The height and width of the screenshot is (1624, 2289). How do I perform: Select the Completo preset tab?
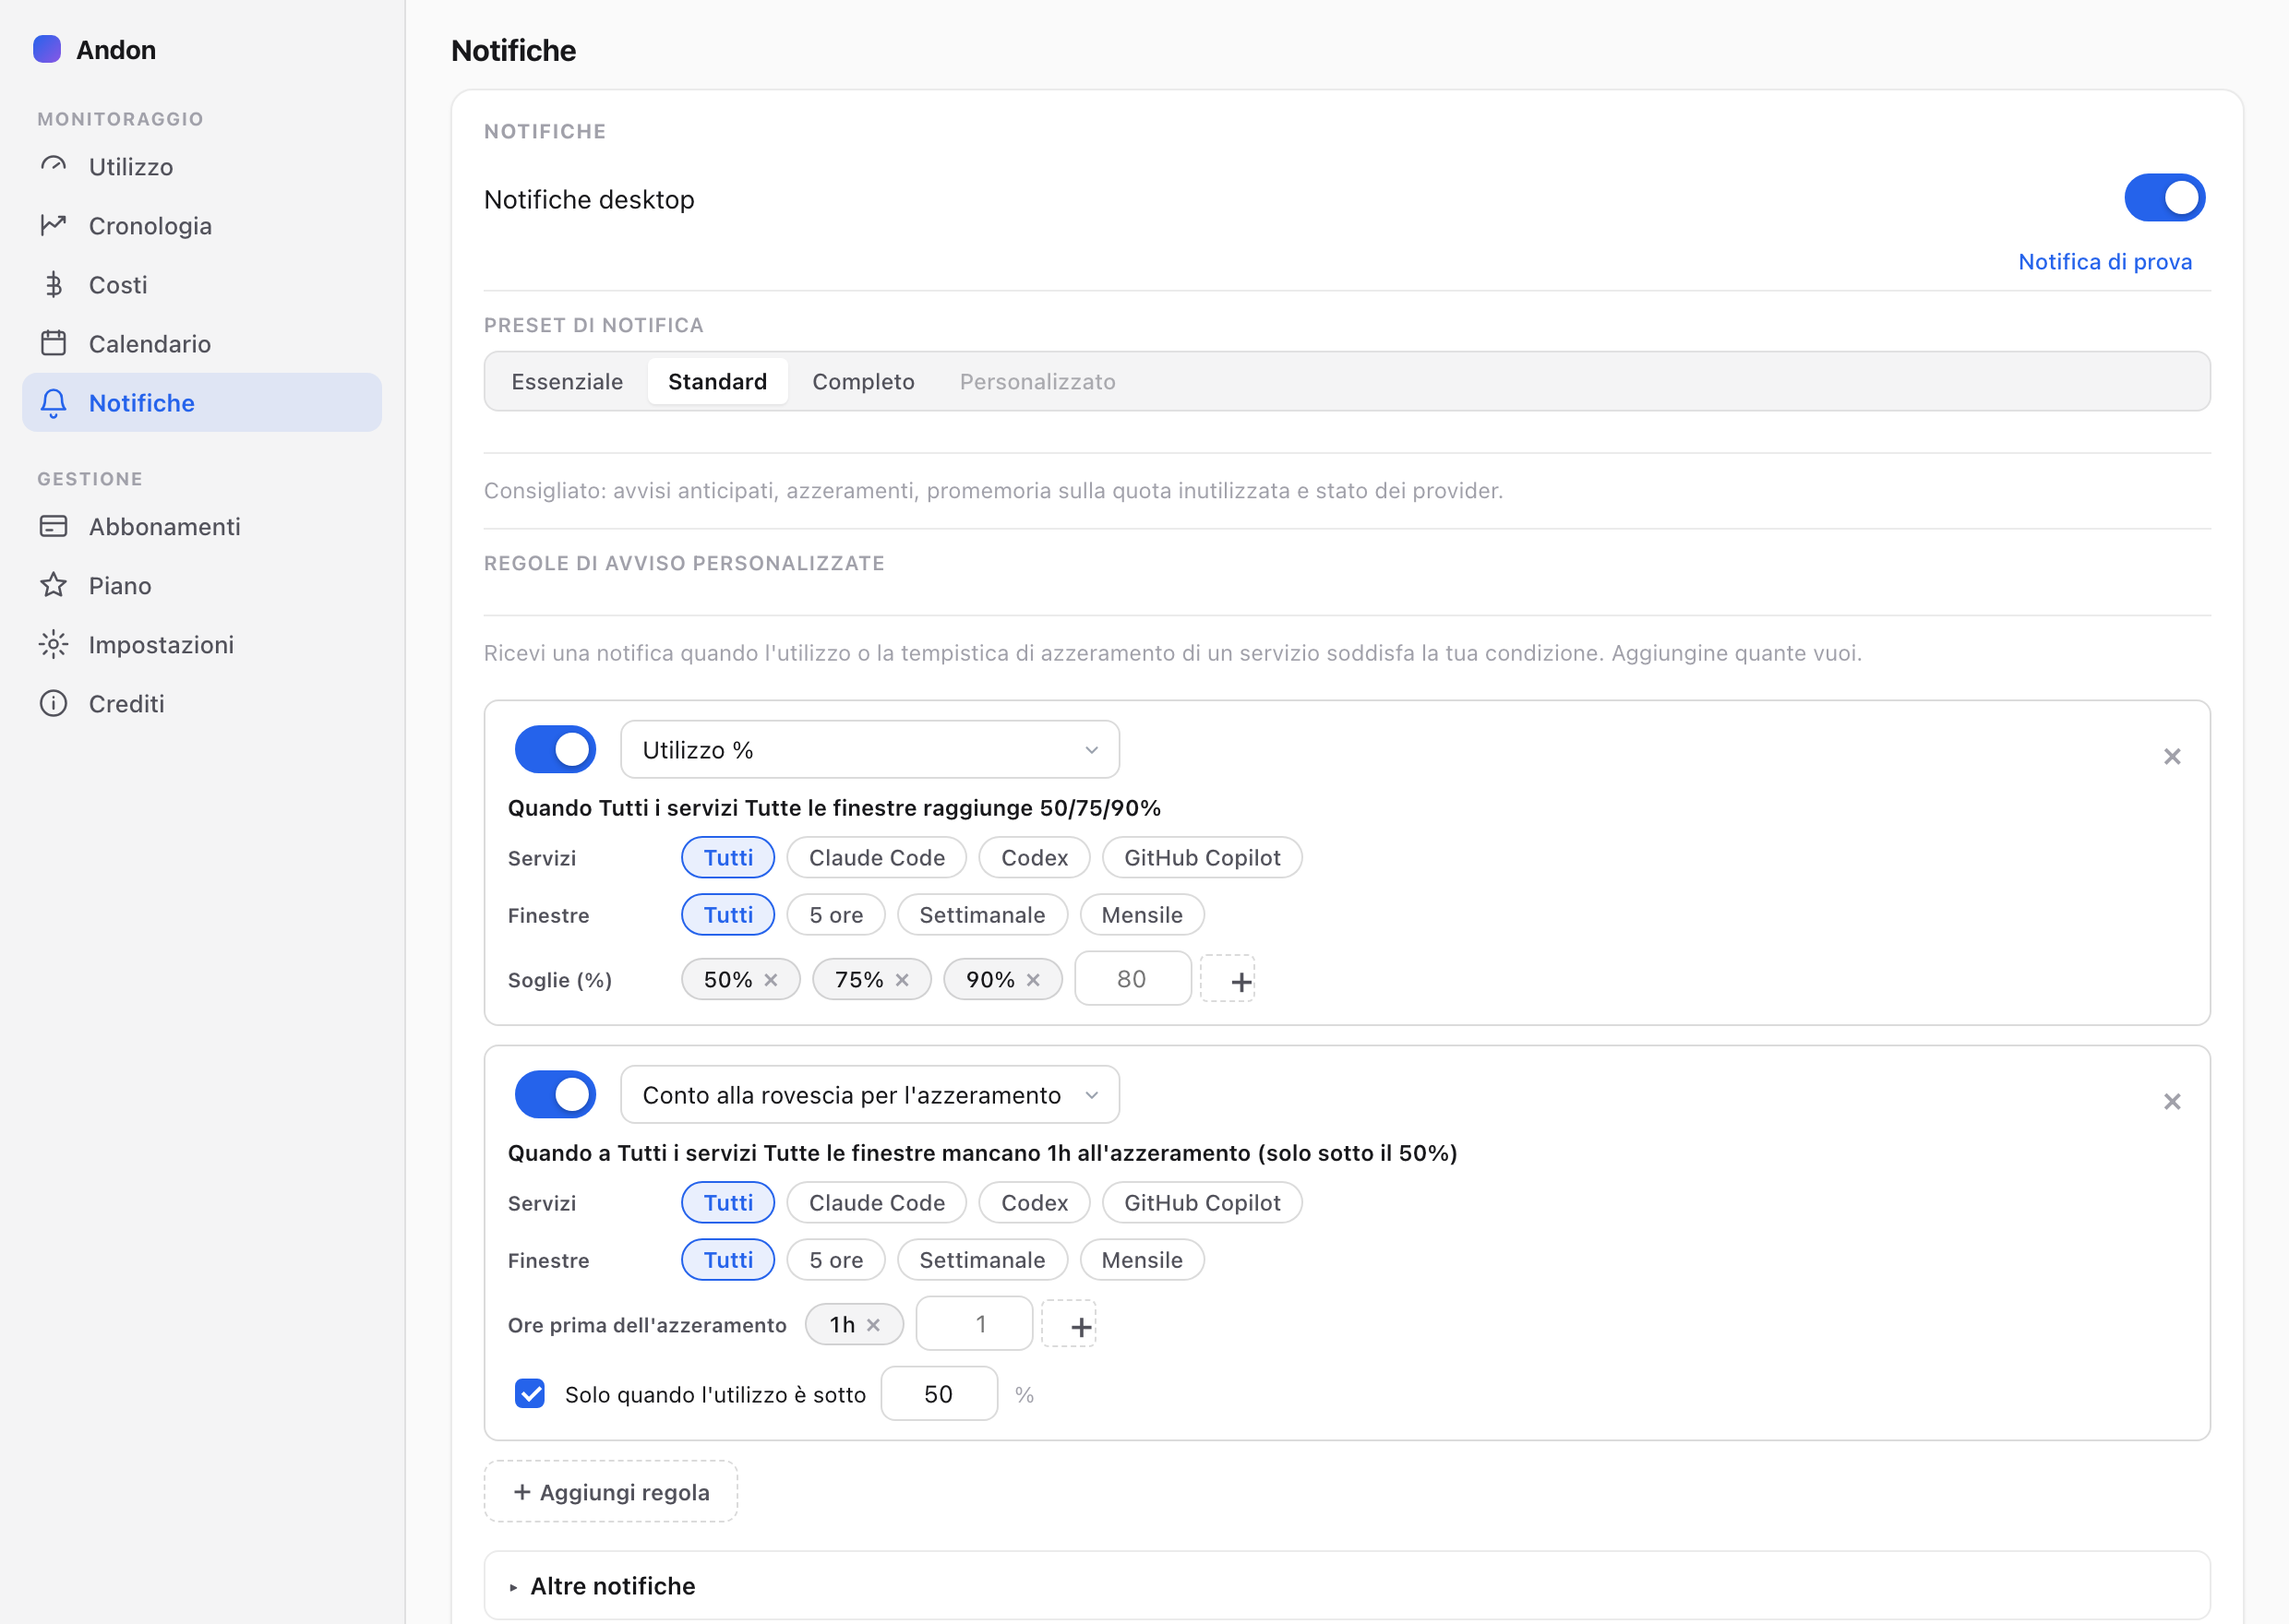[863, 381]
